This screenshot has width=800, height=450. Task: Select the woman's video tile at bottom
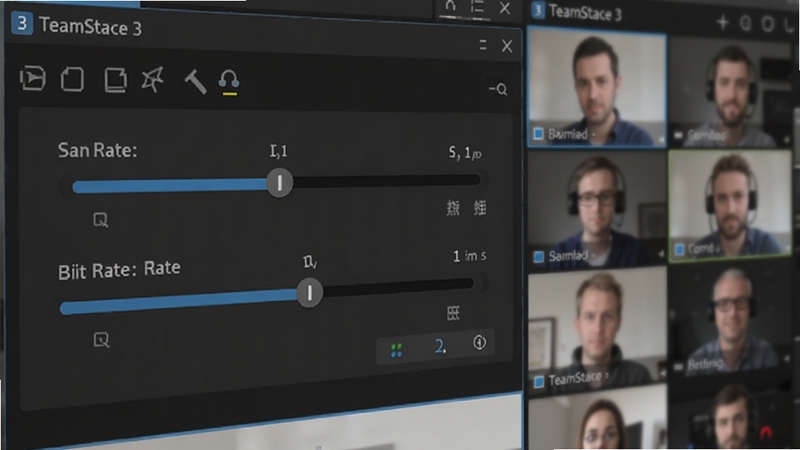(597, 418)
